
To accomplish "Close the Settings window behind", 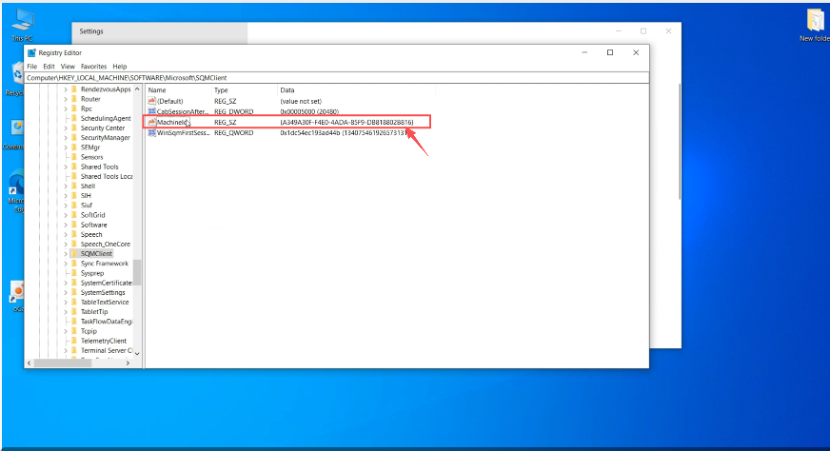I will pyautogui.click(x=669, y=31).
